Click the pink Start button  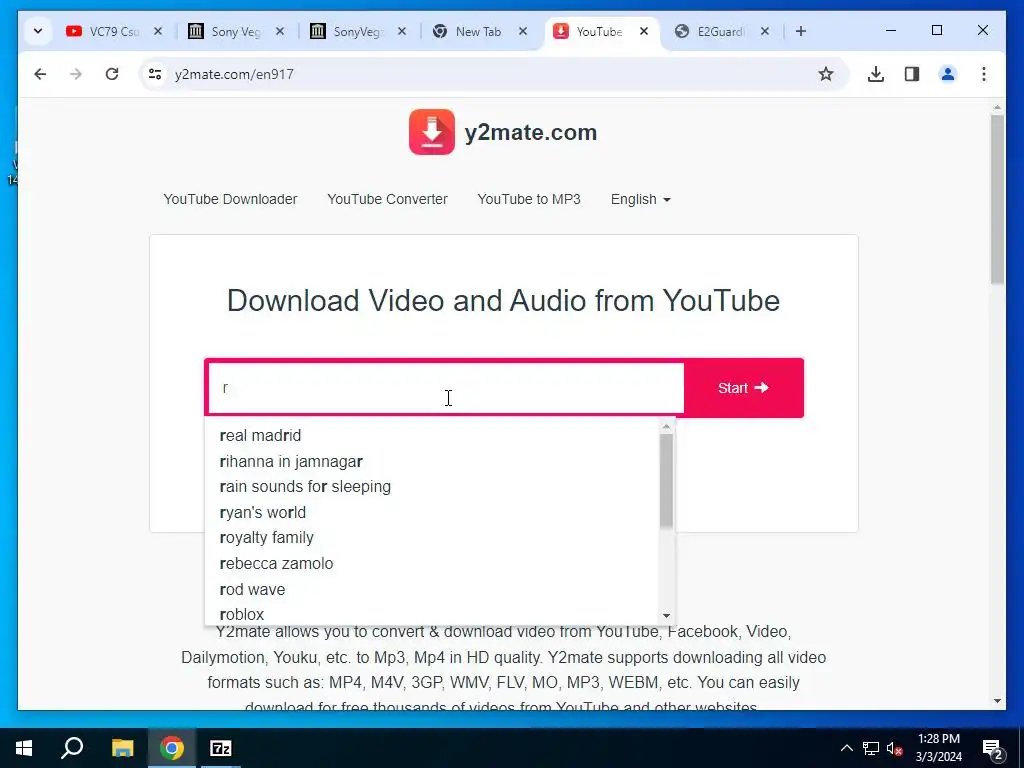pyautogui.click(x=743, y=388)
